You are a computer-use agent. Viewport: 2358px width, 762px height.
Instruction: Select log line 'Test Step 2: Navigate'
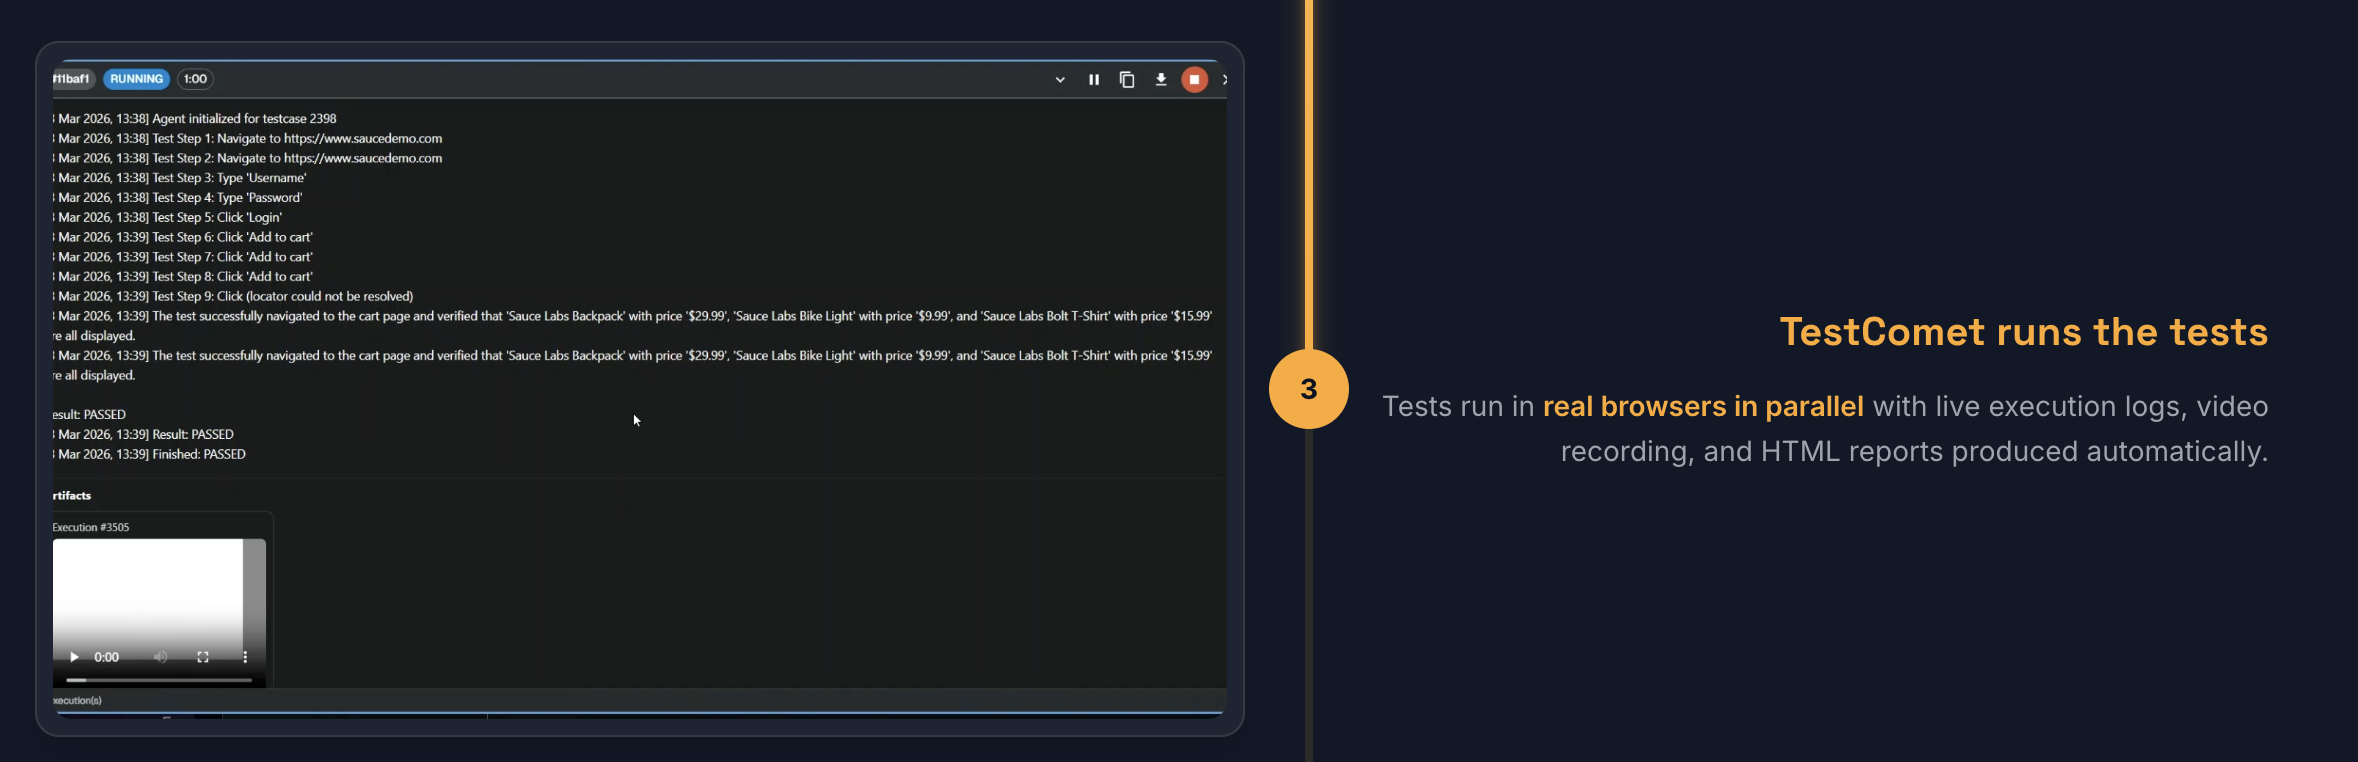pyautogui.click(x=248, y=158)
